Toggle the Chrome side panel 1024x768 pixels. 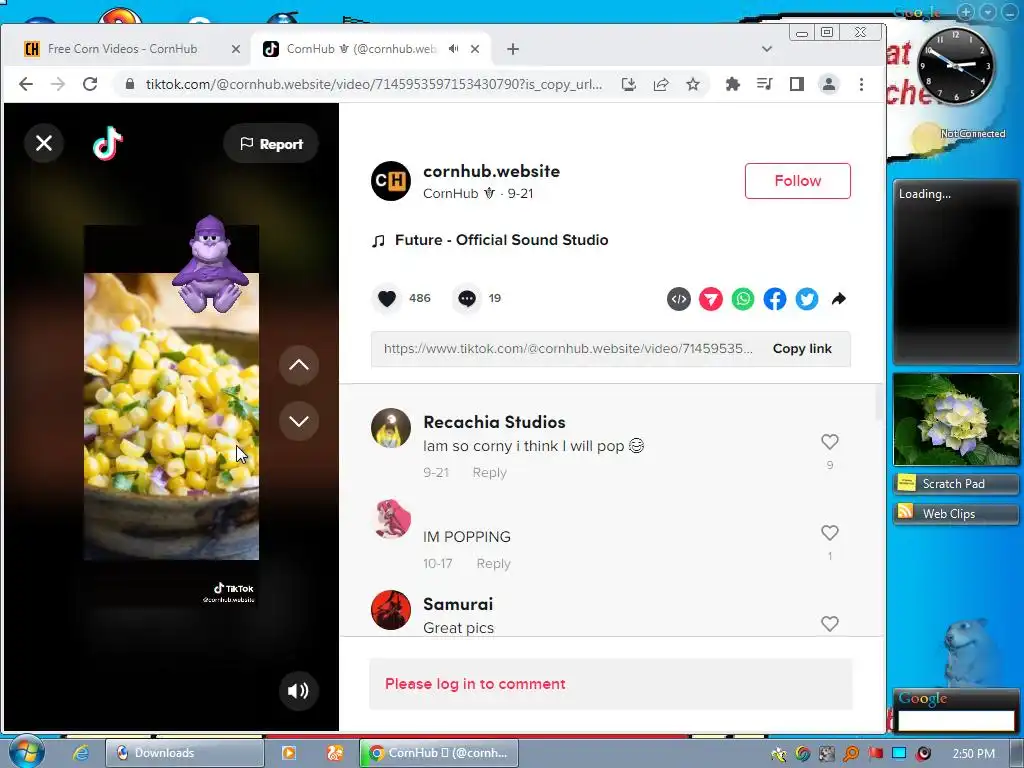(797, 84)
